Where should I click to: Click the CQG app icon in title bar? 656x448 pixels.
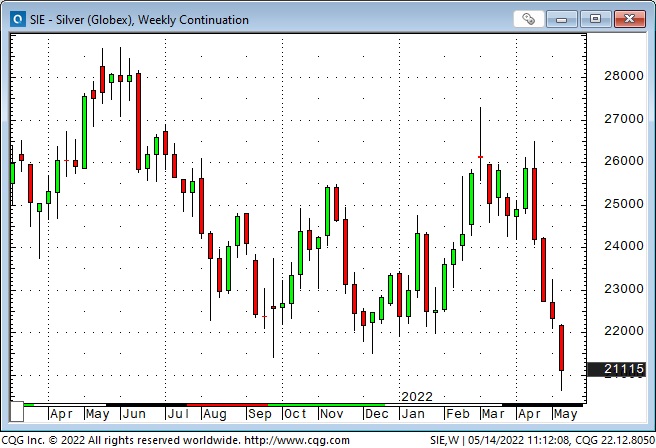coord(18,19)
